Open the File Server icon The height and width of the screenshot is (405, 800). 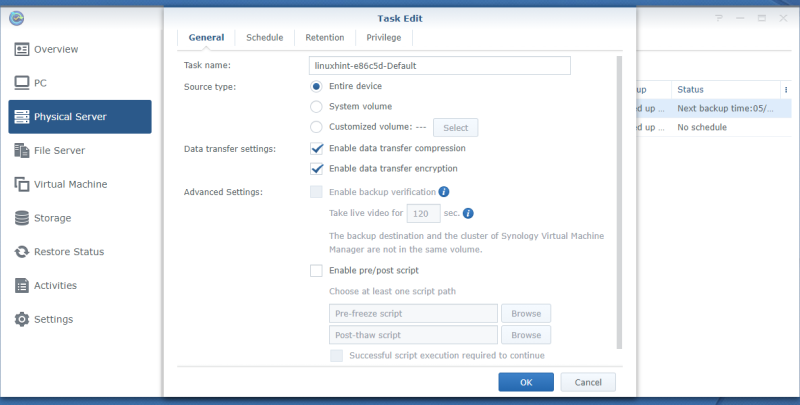coord(22,150)
